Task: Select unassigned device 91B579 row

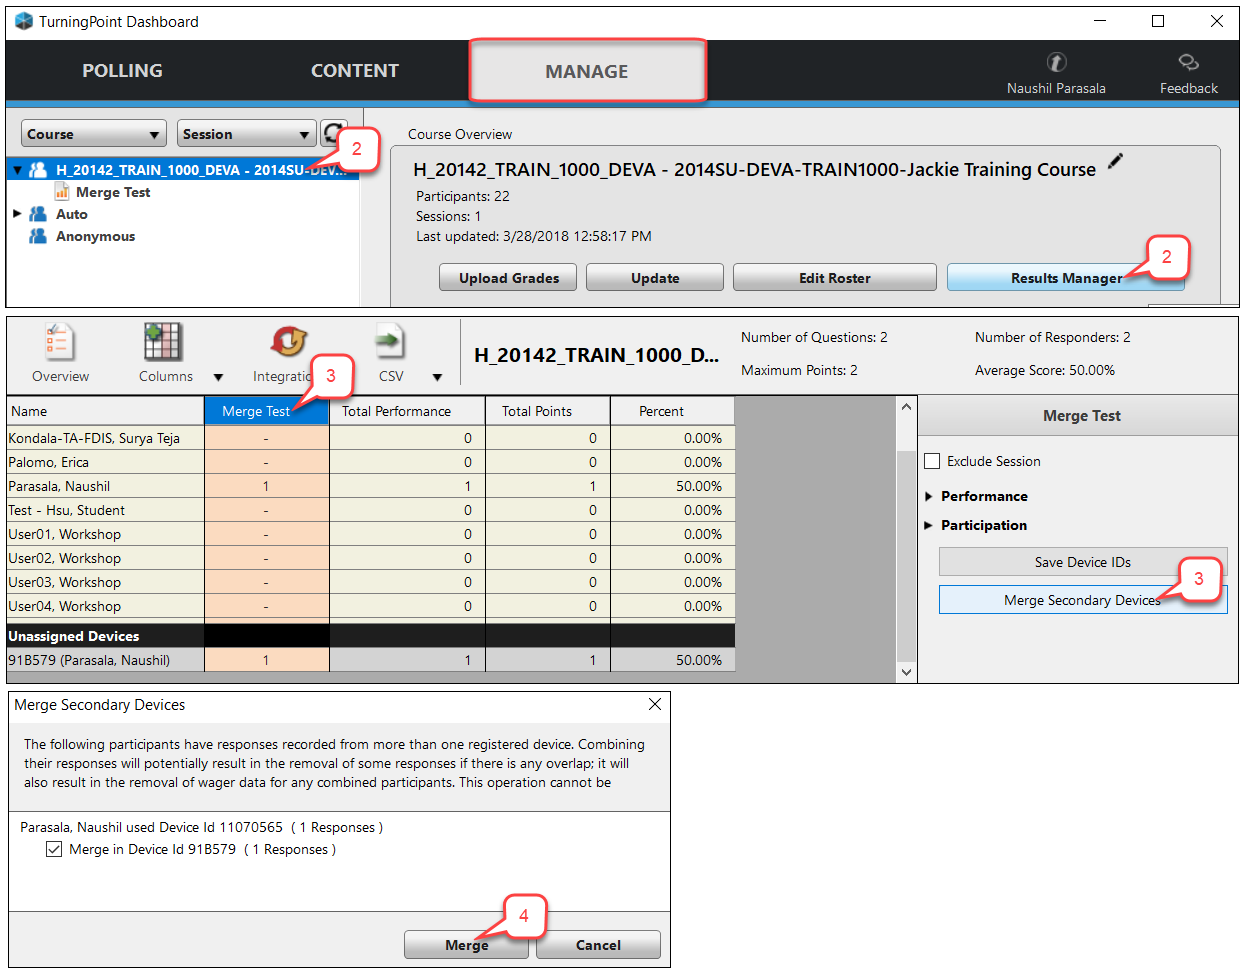Action: [x=371, y=660]
